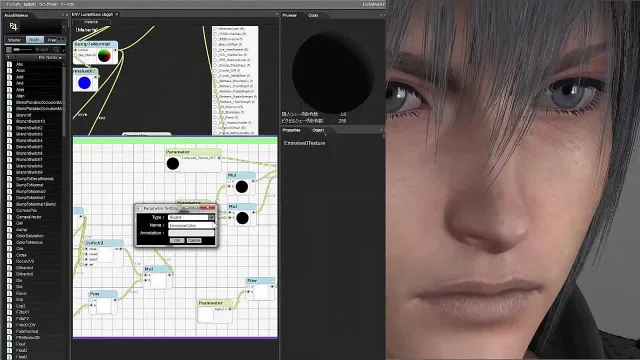640x360 pixels.
Task: Select the Switch2 node header
Action: [103, 243]
